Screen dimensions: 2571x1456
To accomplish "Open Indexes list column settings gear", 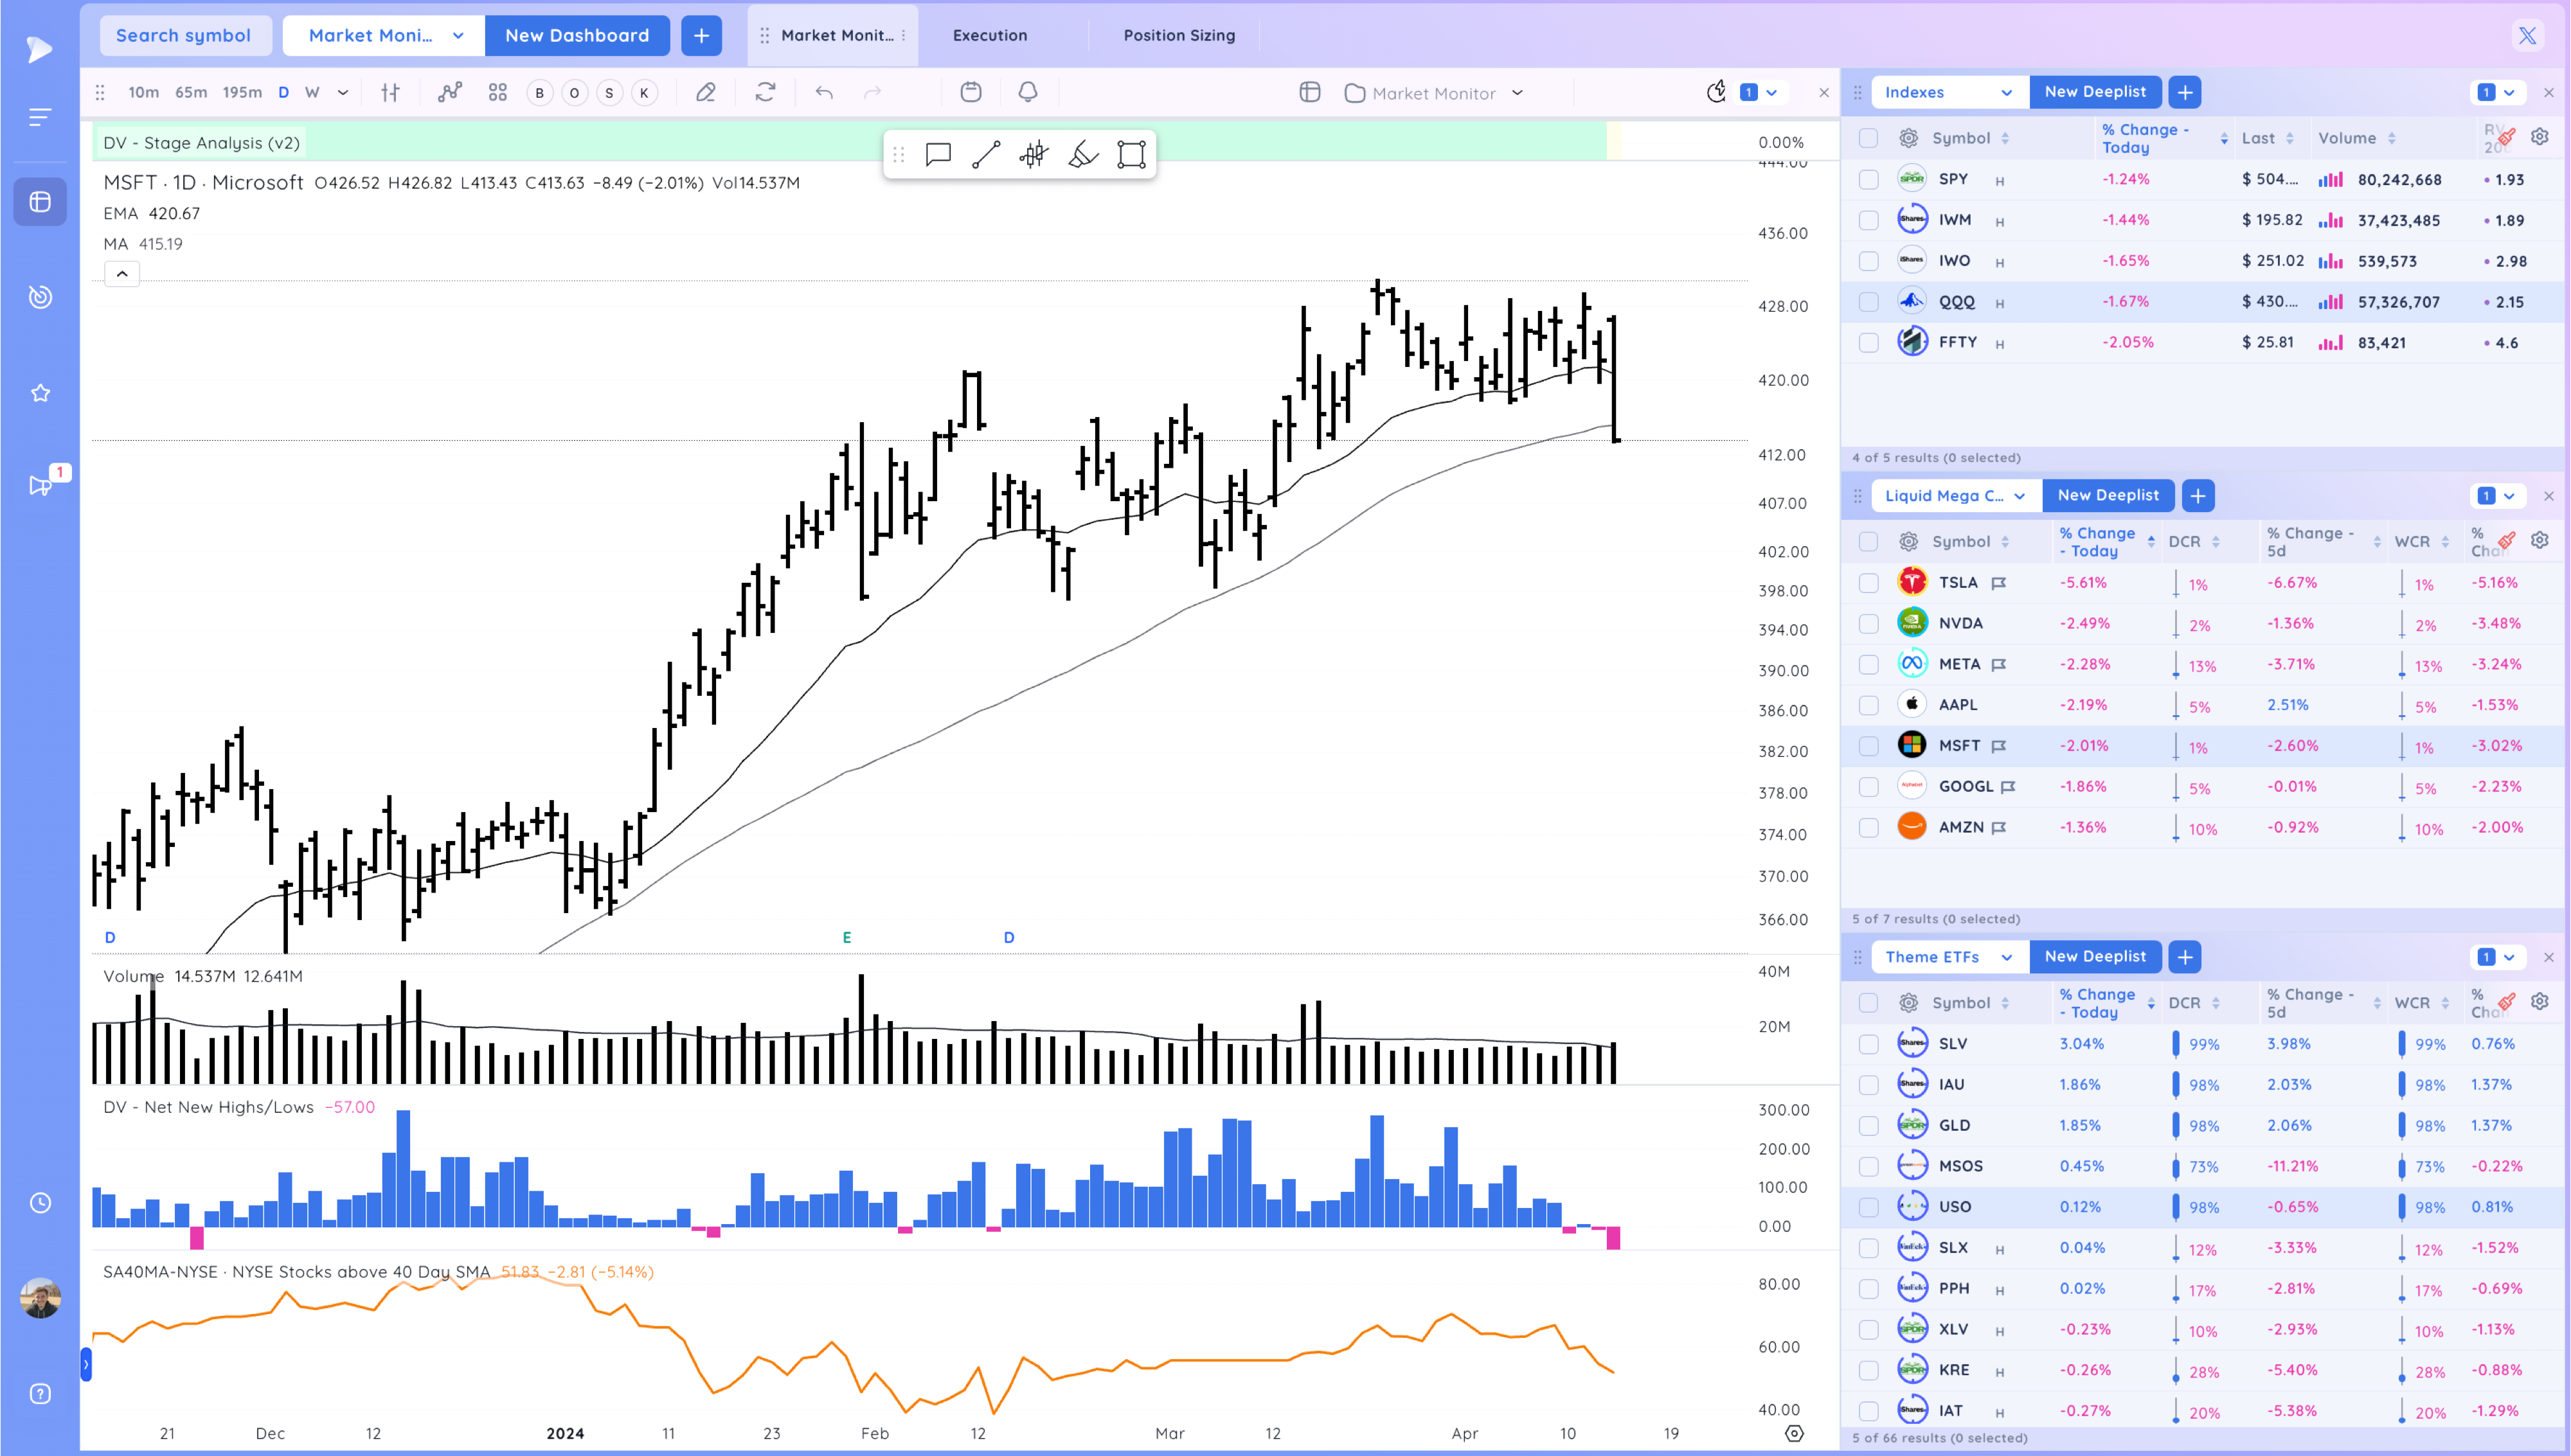I will tap(2540, 137).
